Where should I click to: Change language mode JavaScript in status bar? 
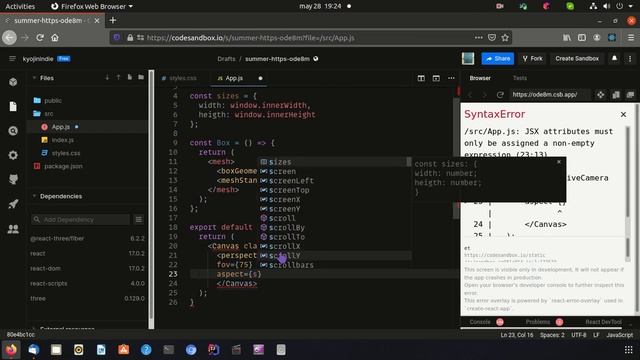tap(620, 335)
